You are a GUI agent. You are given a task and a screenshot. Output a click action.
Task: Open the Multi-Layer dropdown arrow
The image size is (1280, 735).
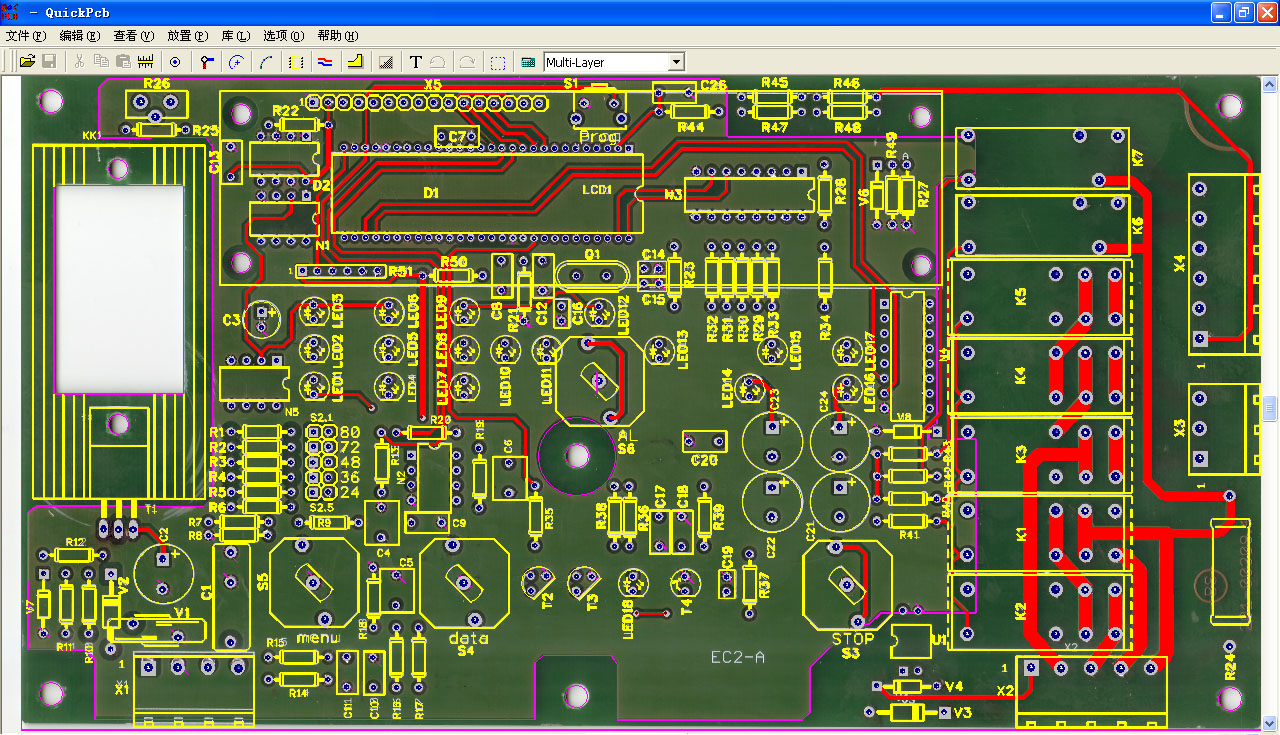pos(676,62)
